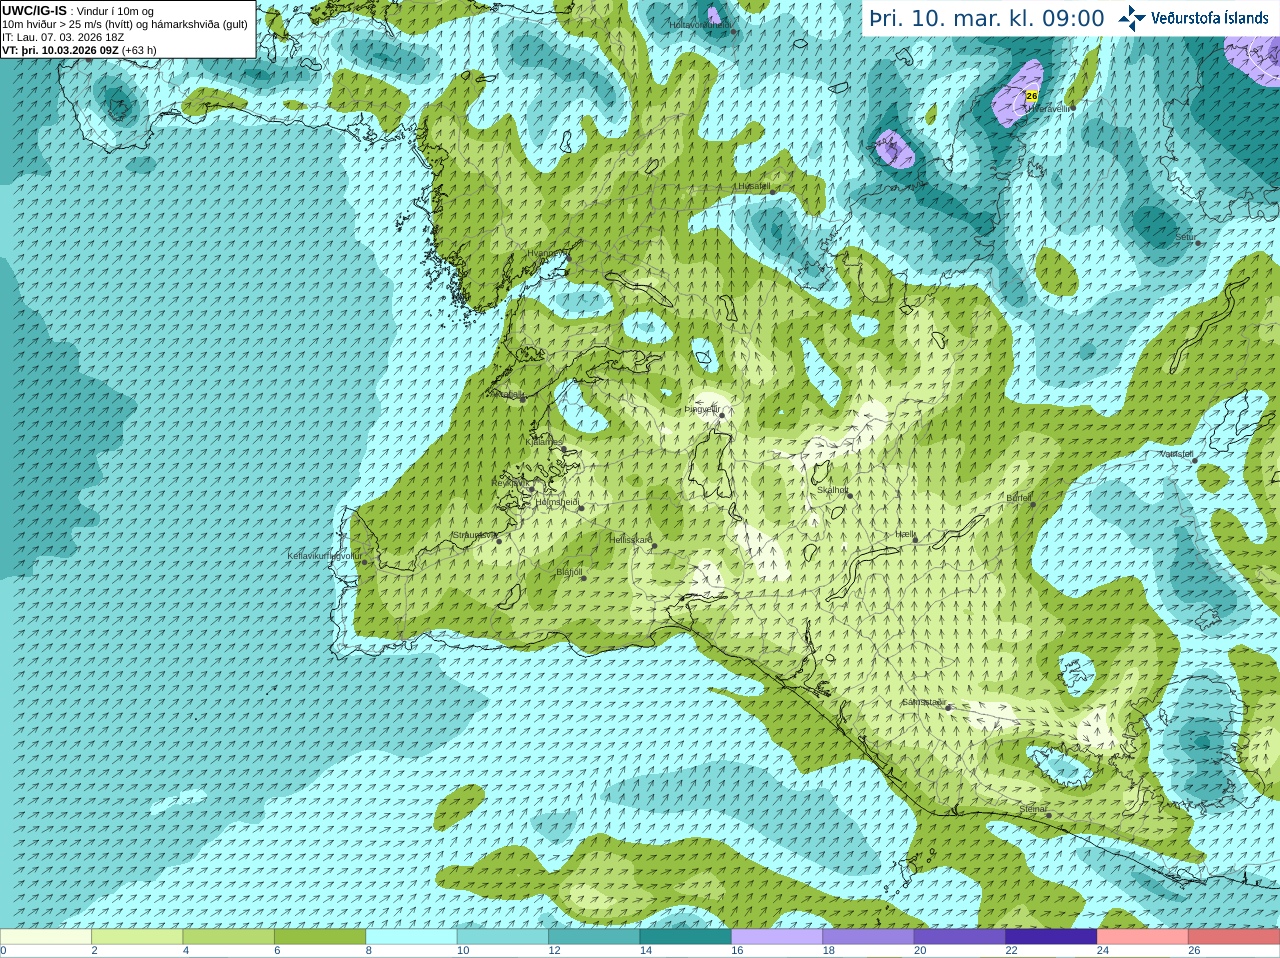Select the 14–16 m/s dark teal legend band
Screen dimensions: 1280x958
pyautogui.click(x=685, y=937)
